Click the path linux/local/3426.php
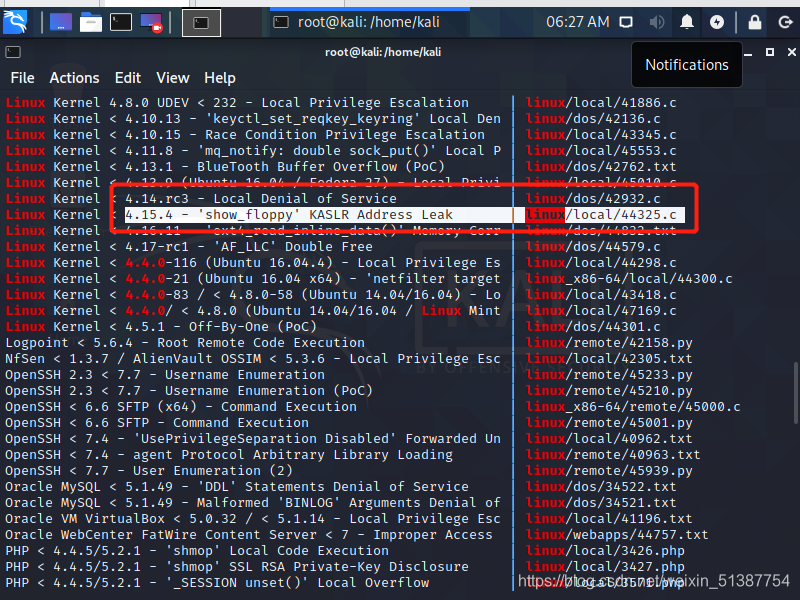 [605, 551]
